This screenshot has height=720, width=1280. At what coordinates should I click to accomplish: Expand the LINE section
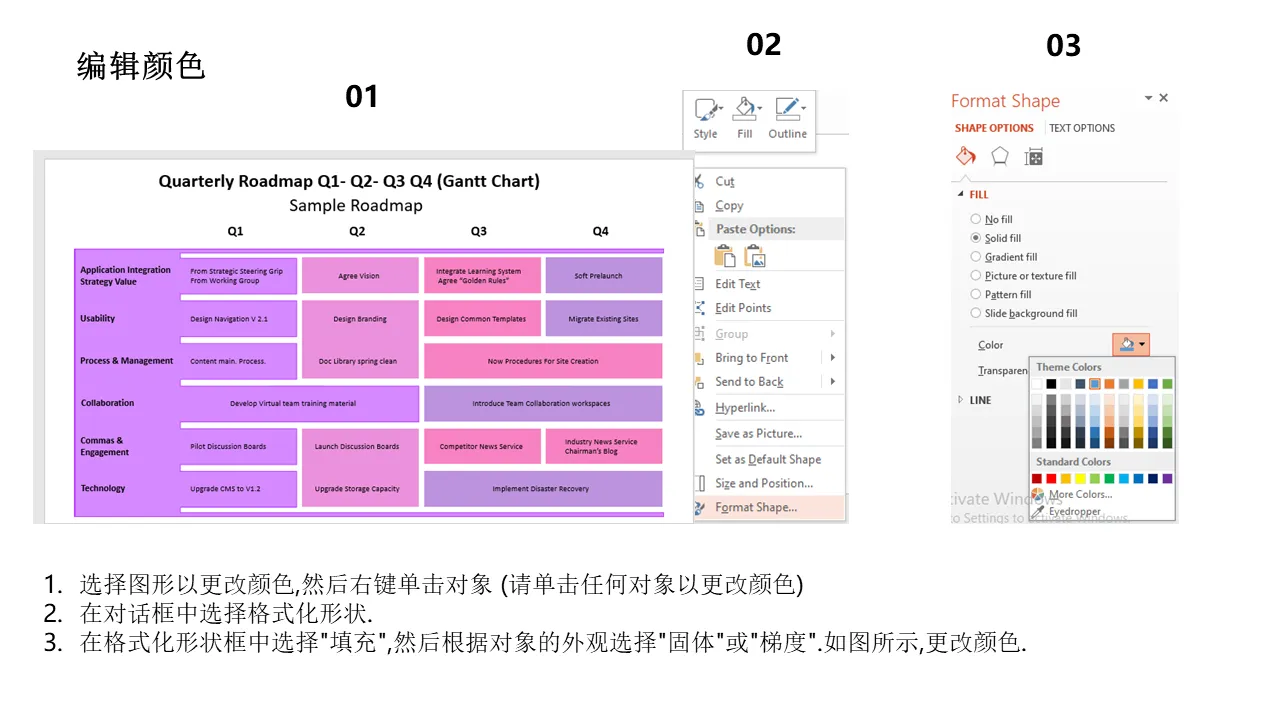pyautogui.click(x=962, y=400)
